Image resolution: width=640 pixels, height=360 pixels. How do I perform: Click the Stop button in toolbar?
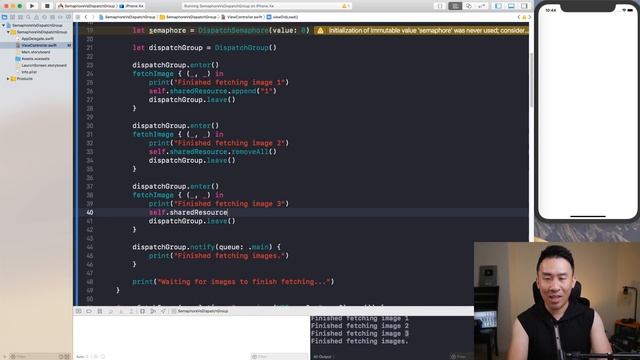[x=47, y=6]
